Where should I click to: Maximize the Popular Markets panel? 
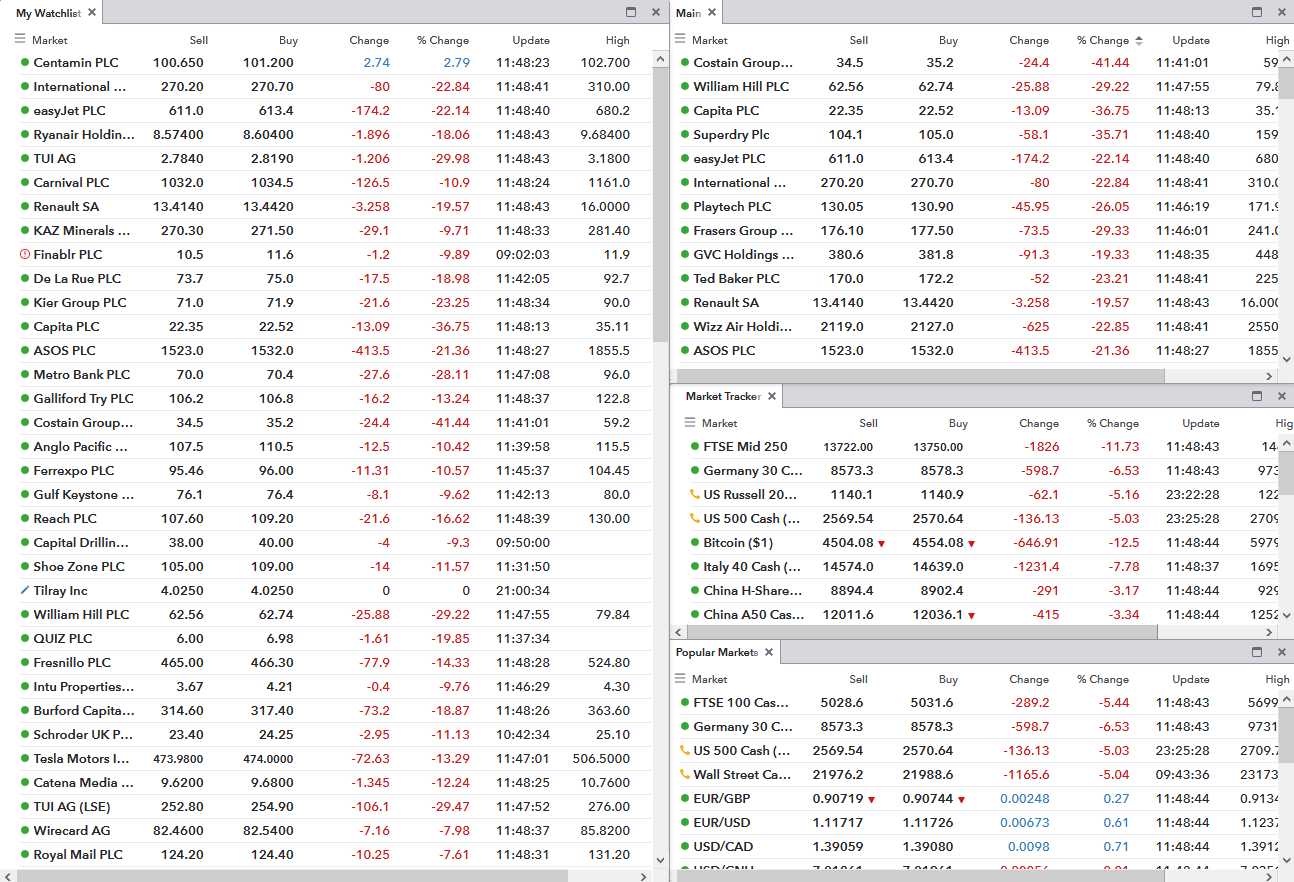coord(1257,652)
